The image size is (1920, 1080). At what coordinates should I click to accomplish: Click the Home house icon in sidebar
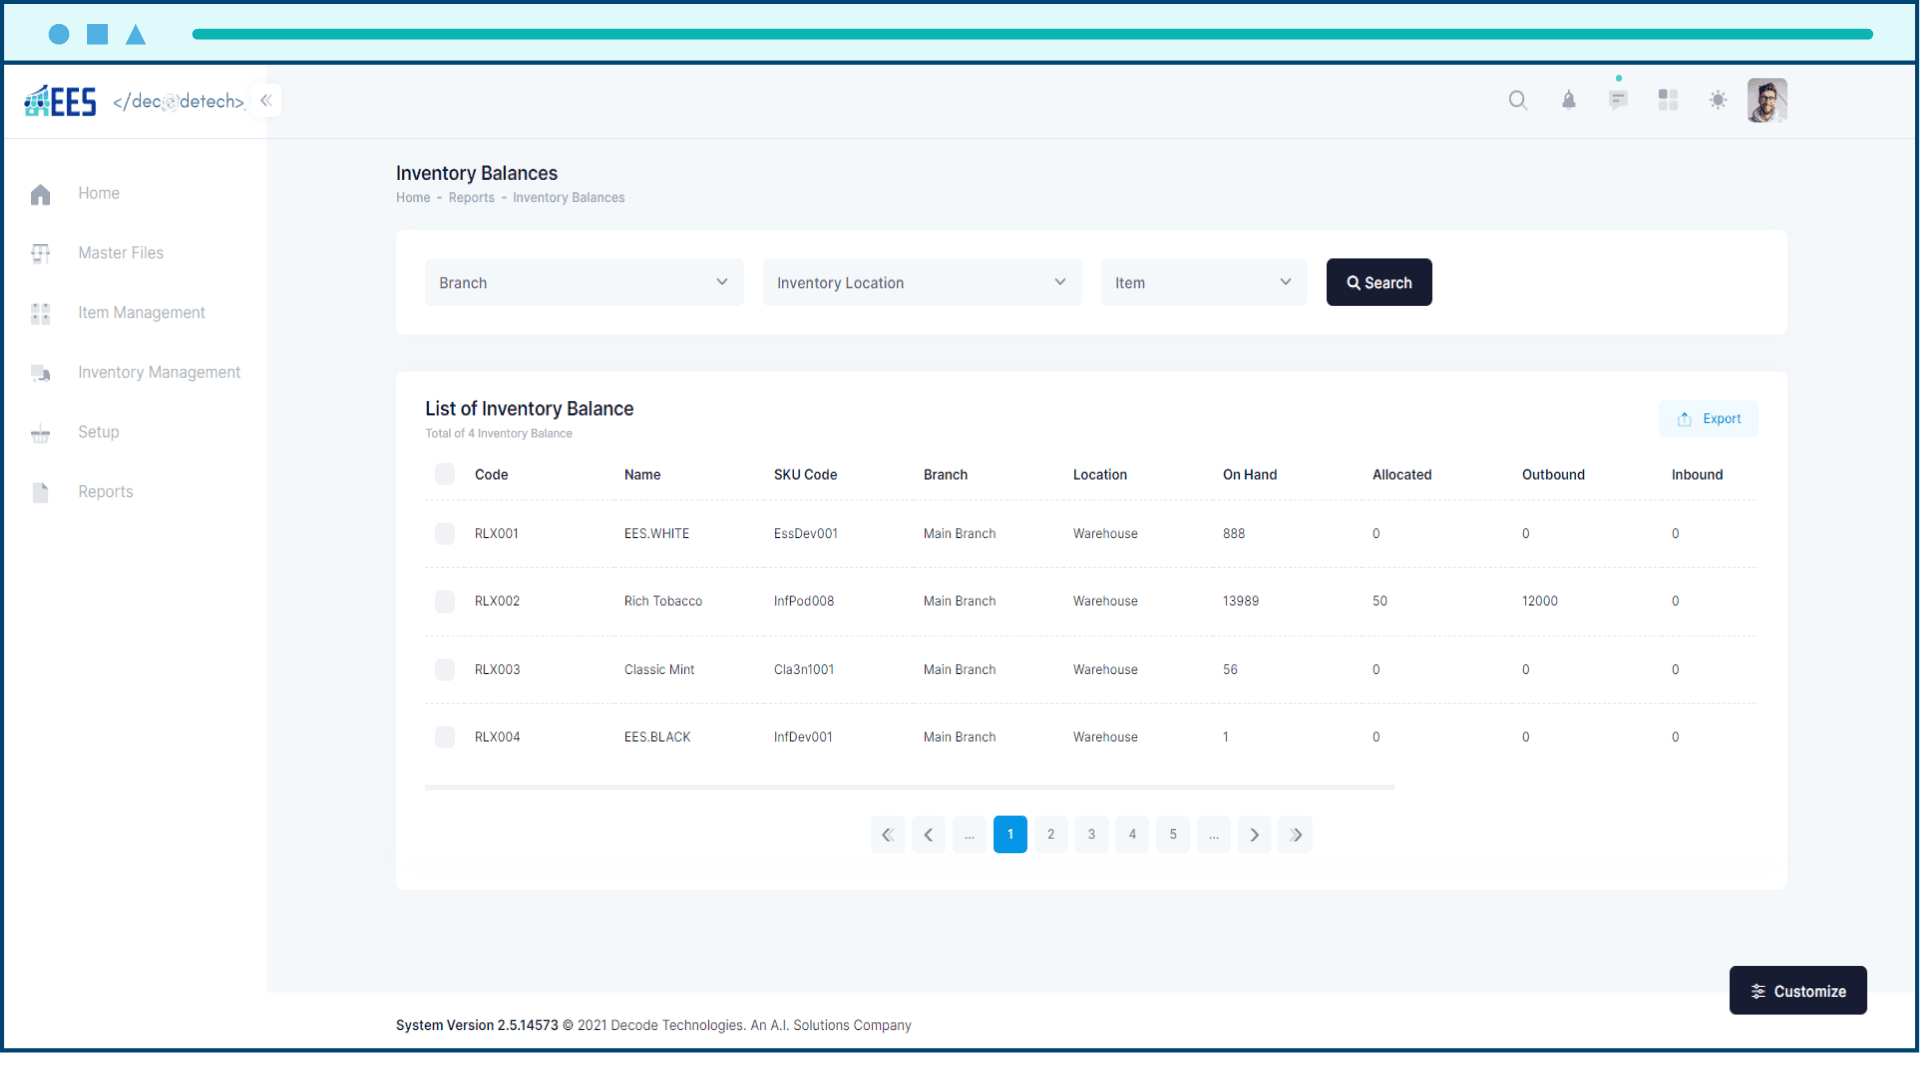40,194
